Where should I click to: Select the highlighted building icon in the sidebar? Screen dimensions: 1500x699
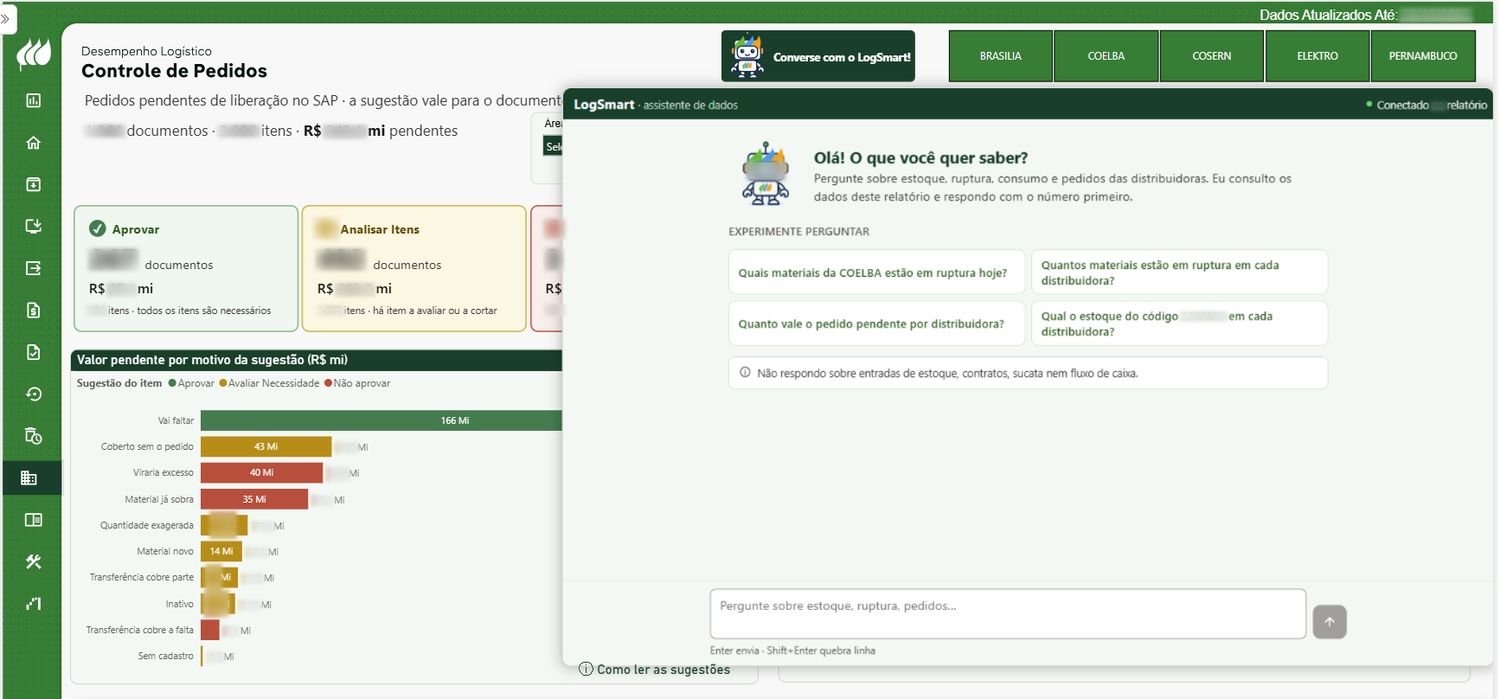tap(30, 478)
